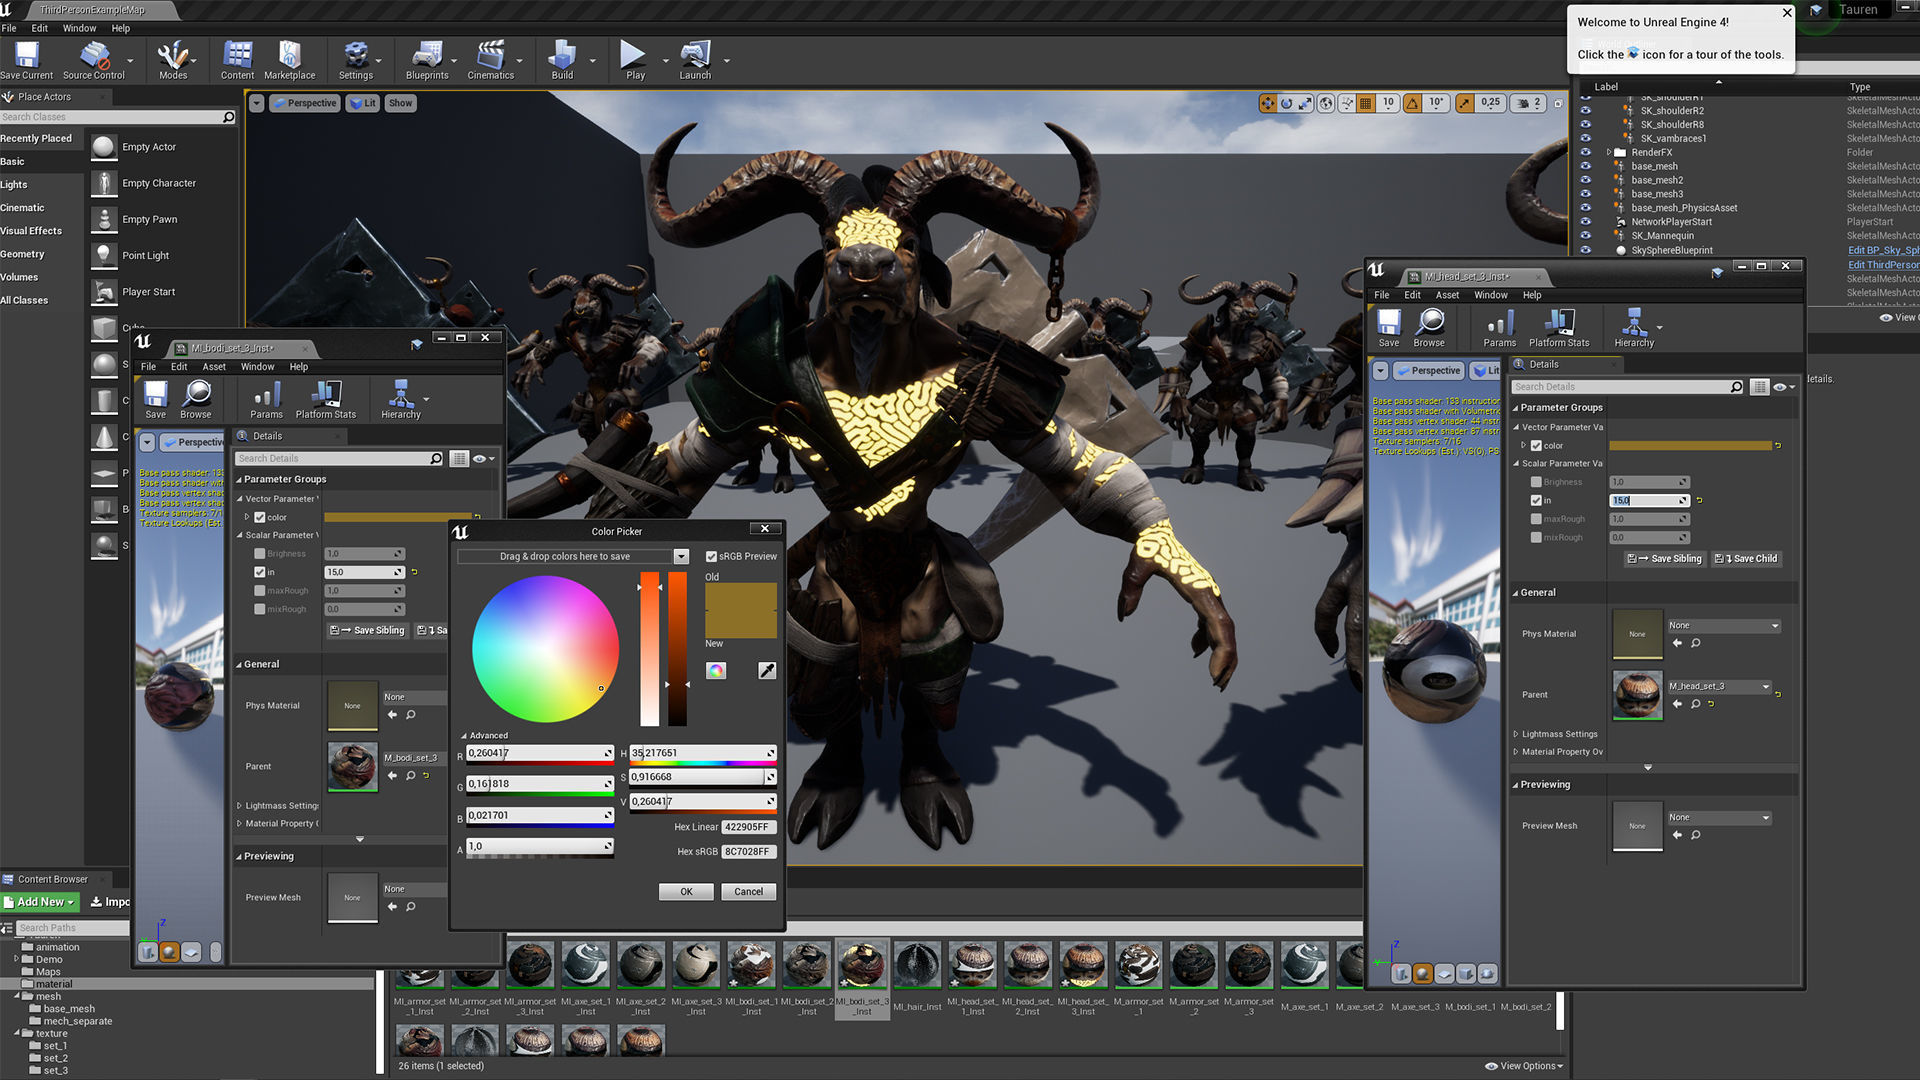The image size is (1920, 1080).
Task: Click Launch toolbar icon
Action: (695, 60)
